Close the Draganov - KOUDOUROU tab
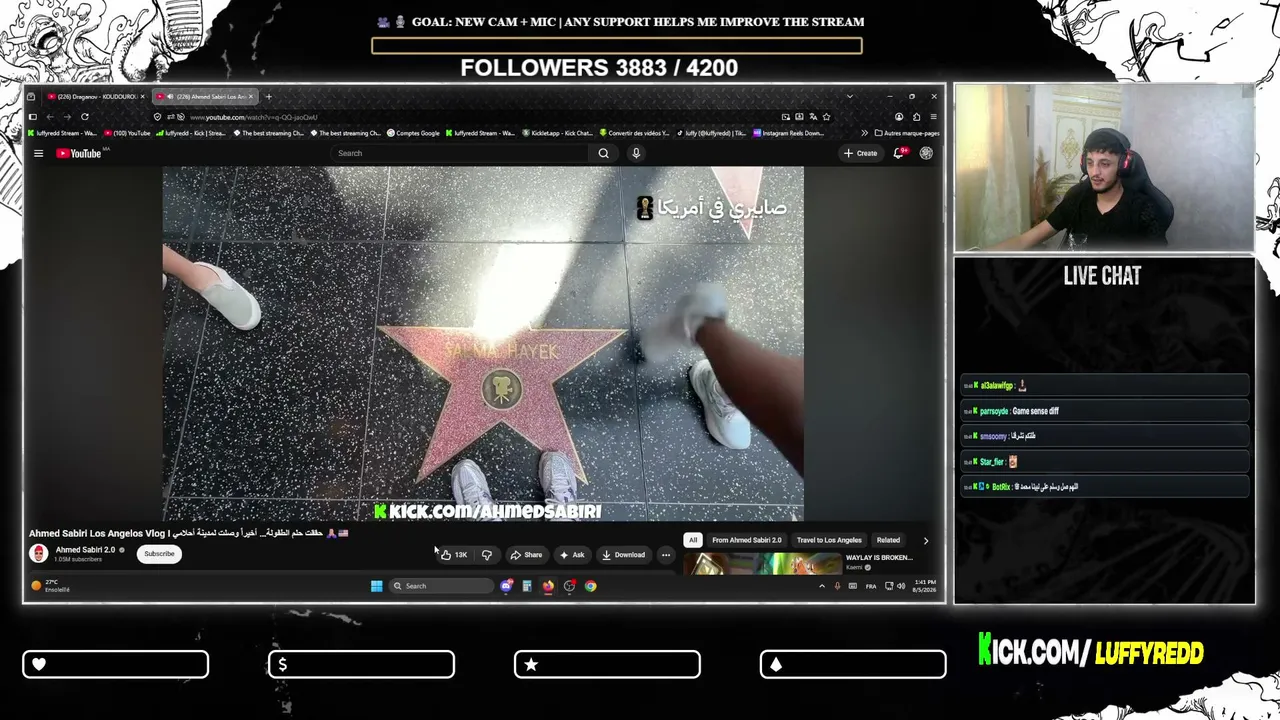1280x720 pixels. 142,97
